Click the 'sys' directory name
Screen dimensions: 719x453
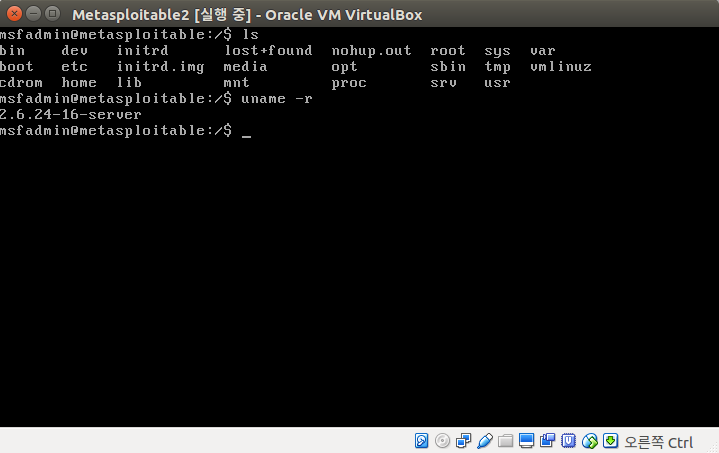[x=498, y=51]
